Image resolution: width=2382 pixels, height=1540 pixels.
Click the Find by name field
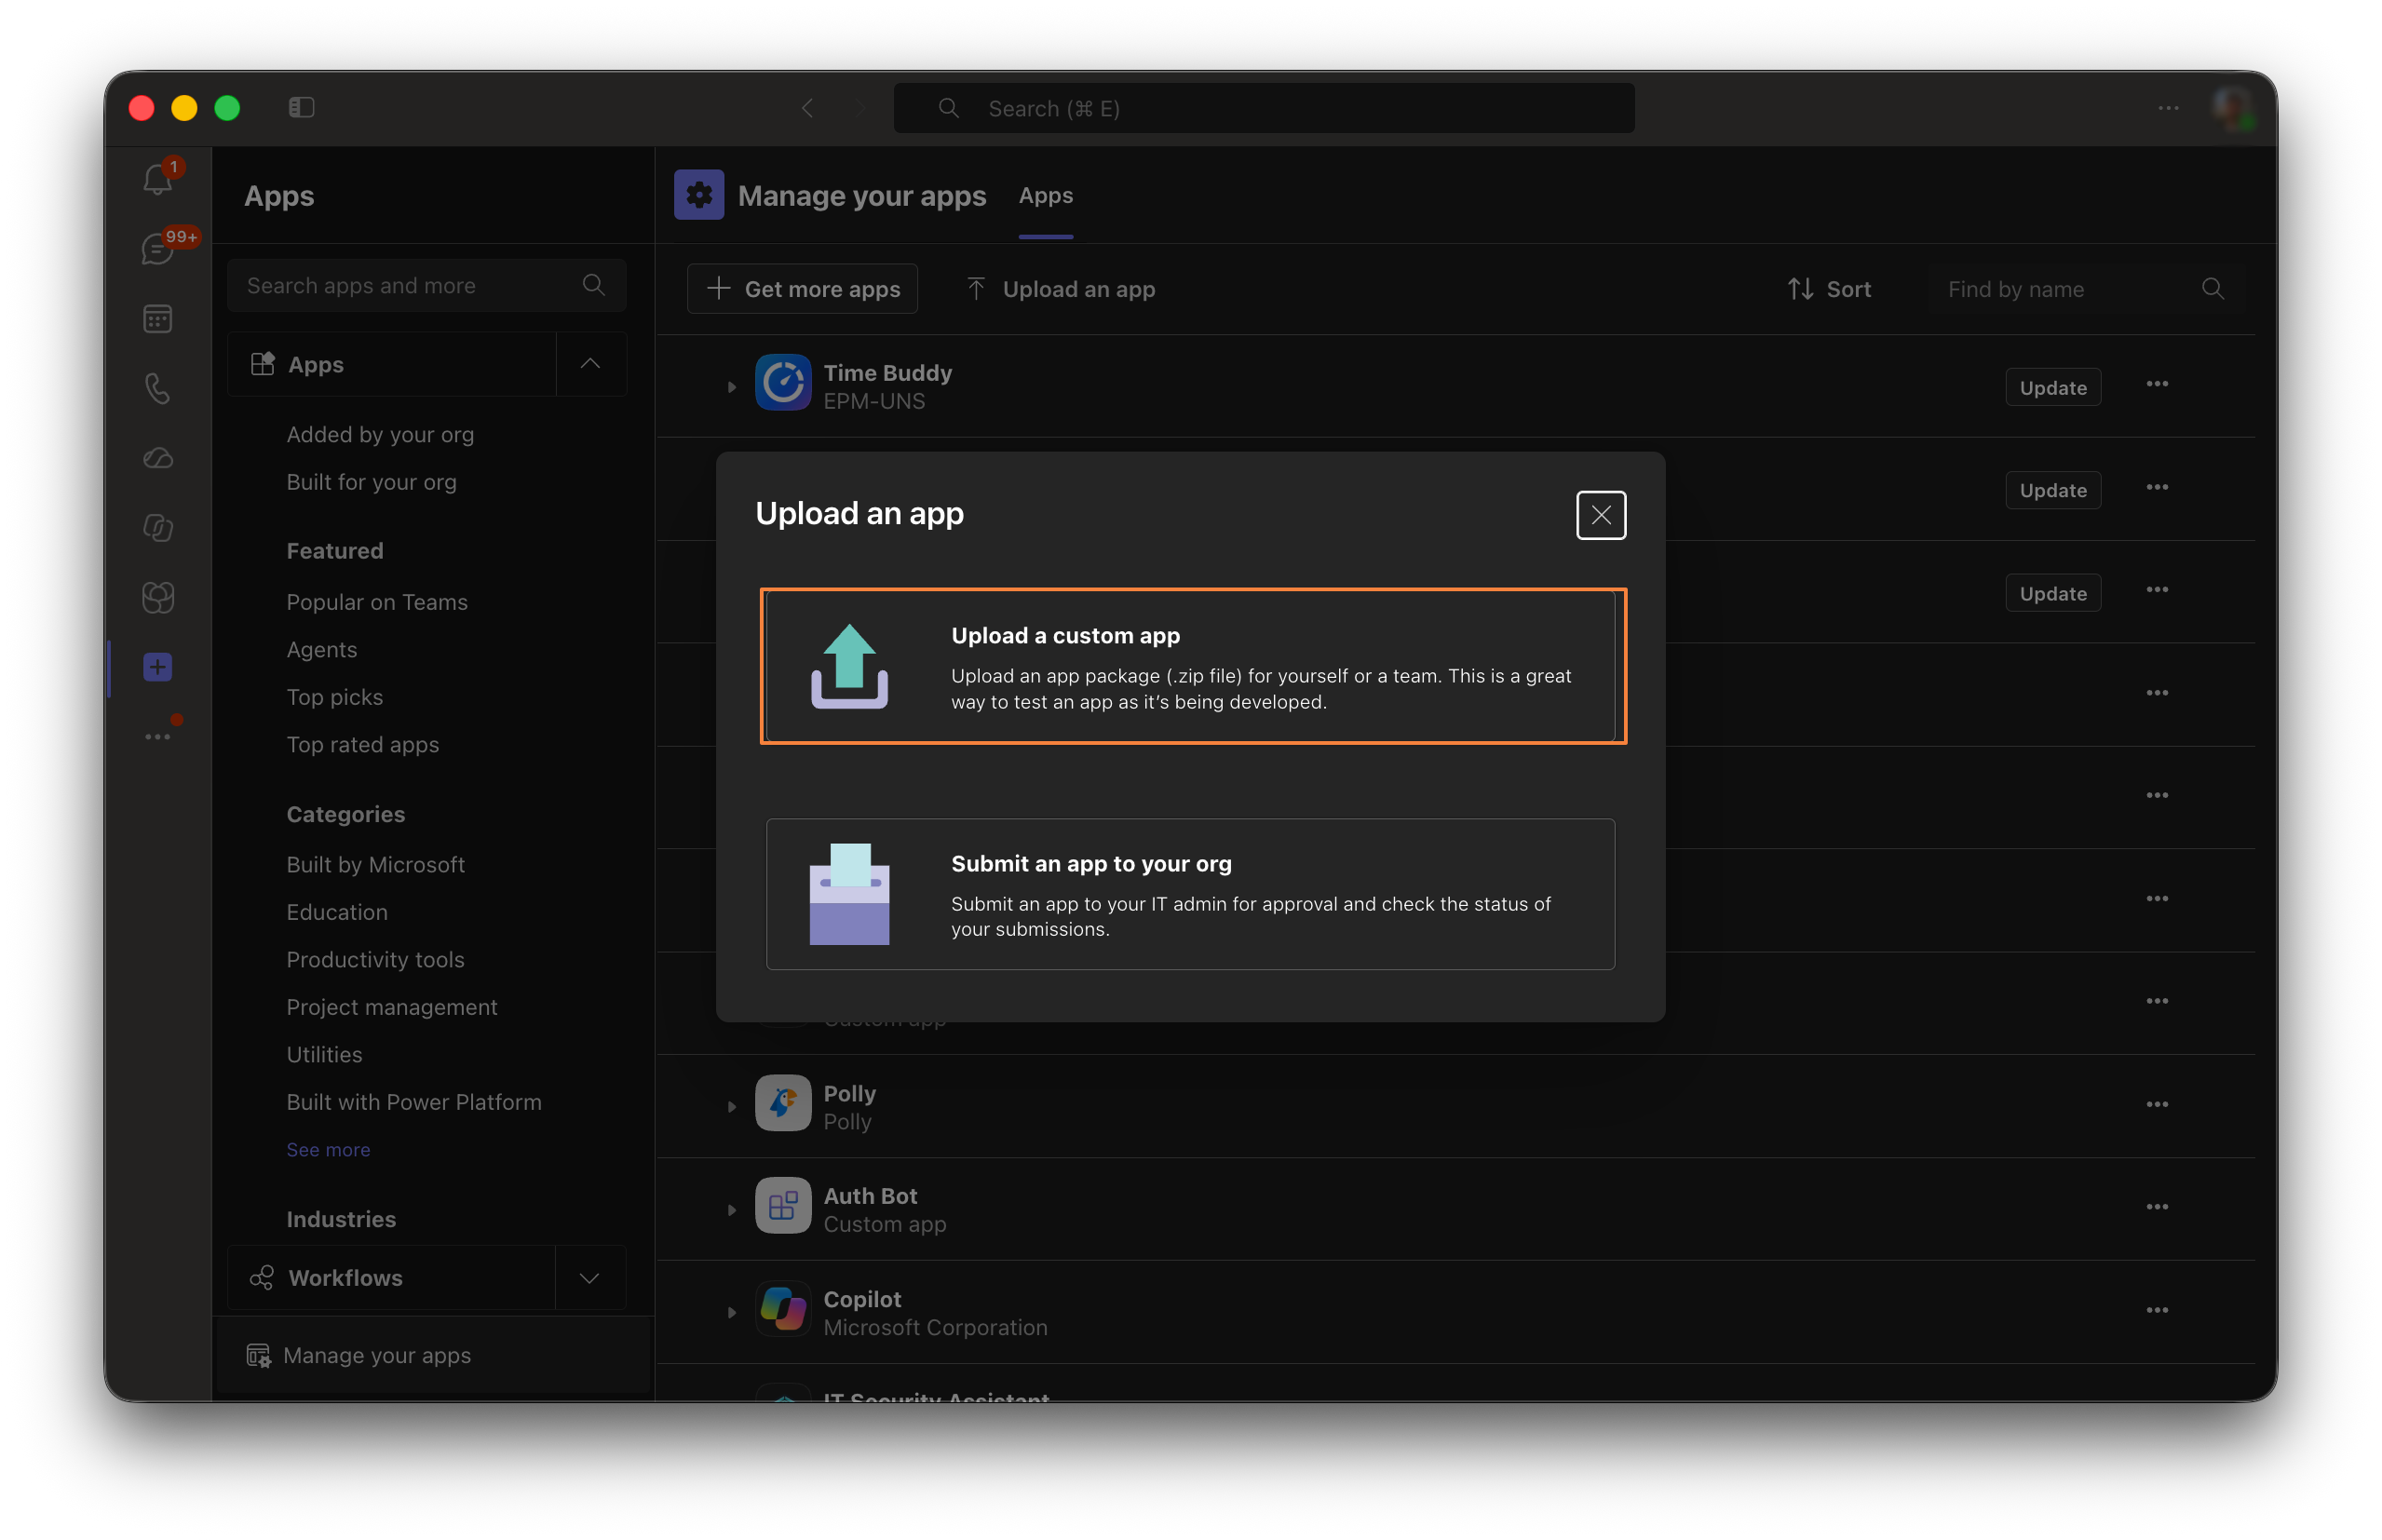[2085, 289]
